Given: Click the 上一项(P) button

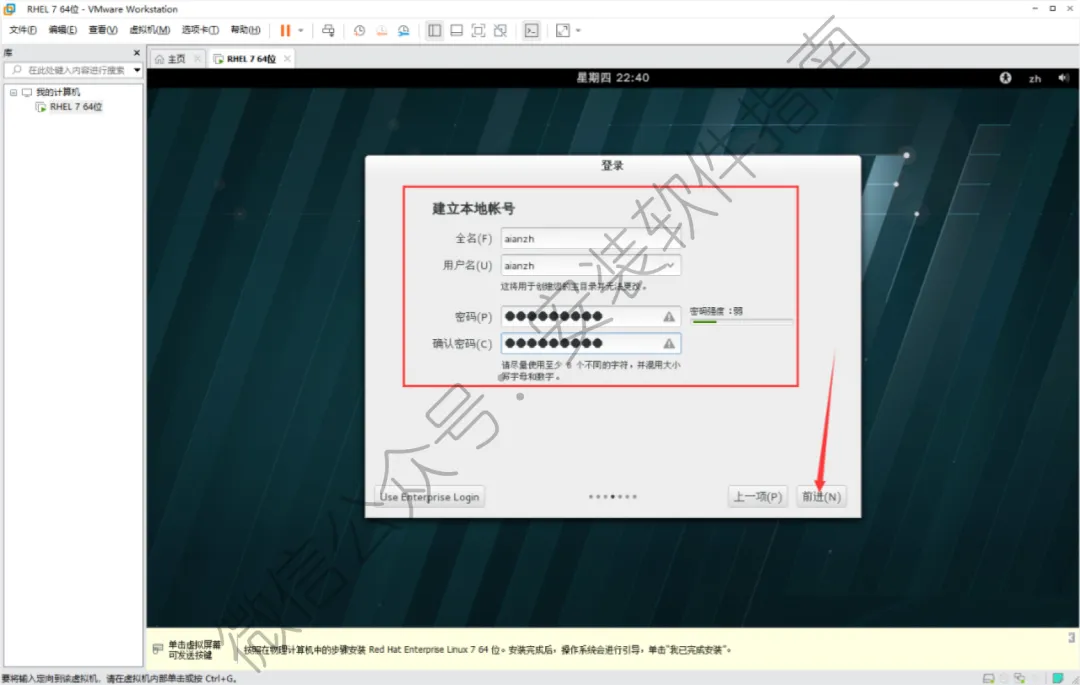Looking at the screenshot, I should (x=757, y=496).
